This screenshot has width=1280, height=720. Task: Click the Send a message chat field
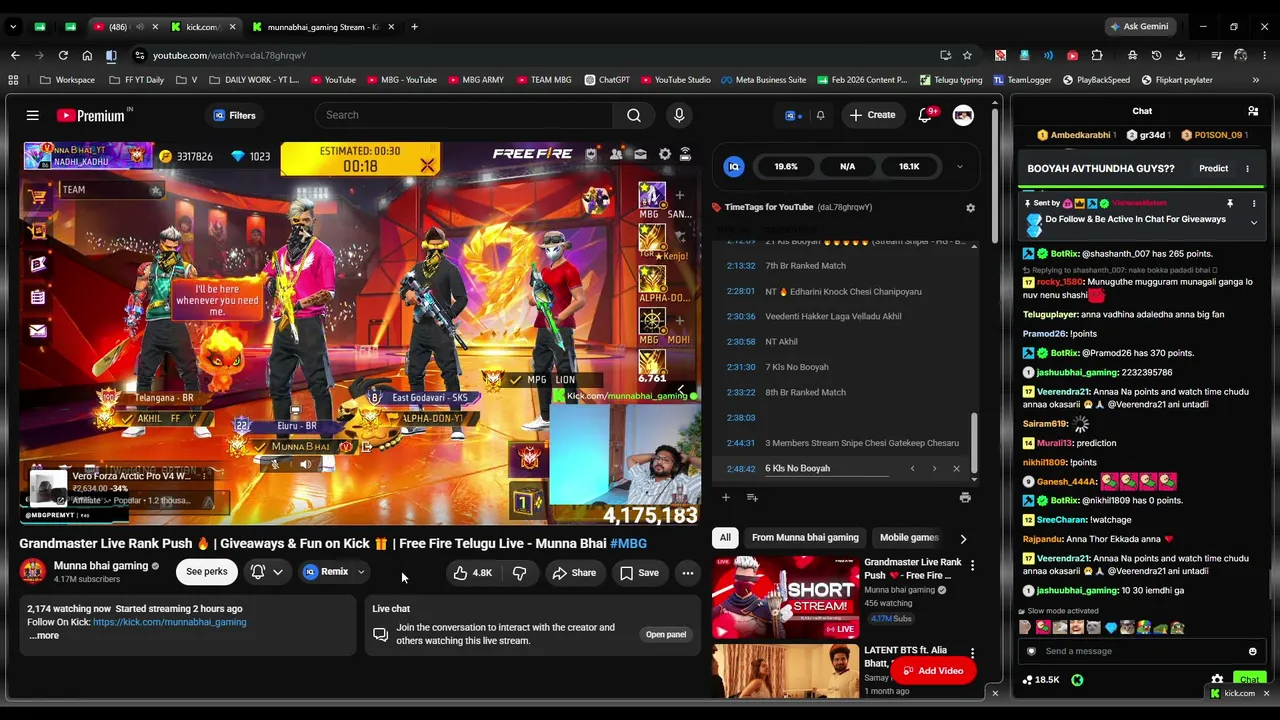(x=1130, y=651)
